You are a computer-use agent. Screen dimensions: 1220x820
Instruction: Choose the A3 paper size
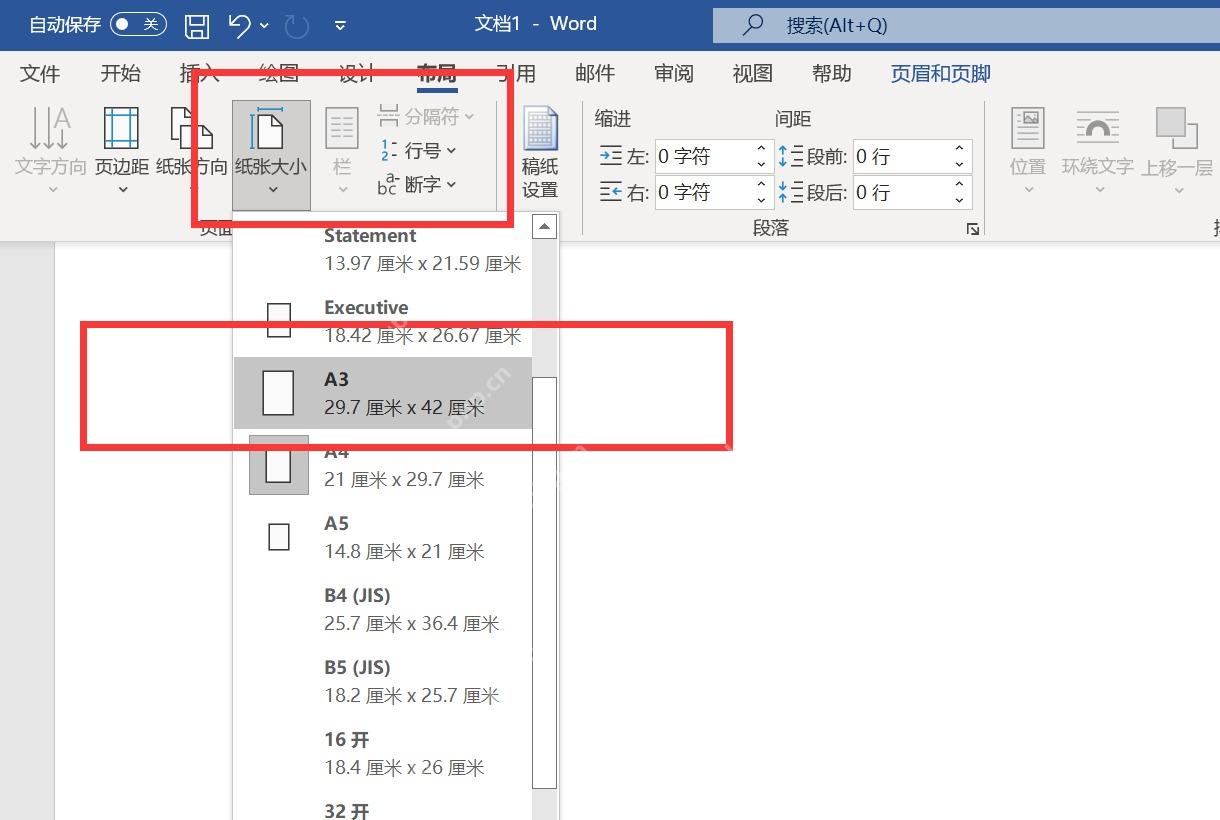(x=383, y=393)
